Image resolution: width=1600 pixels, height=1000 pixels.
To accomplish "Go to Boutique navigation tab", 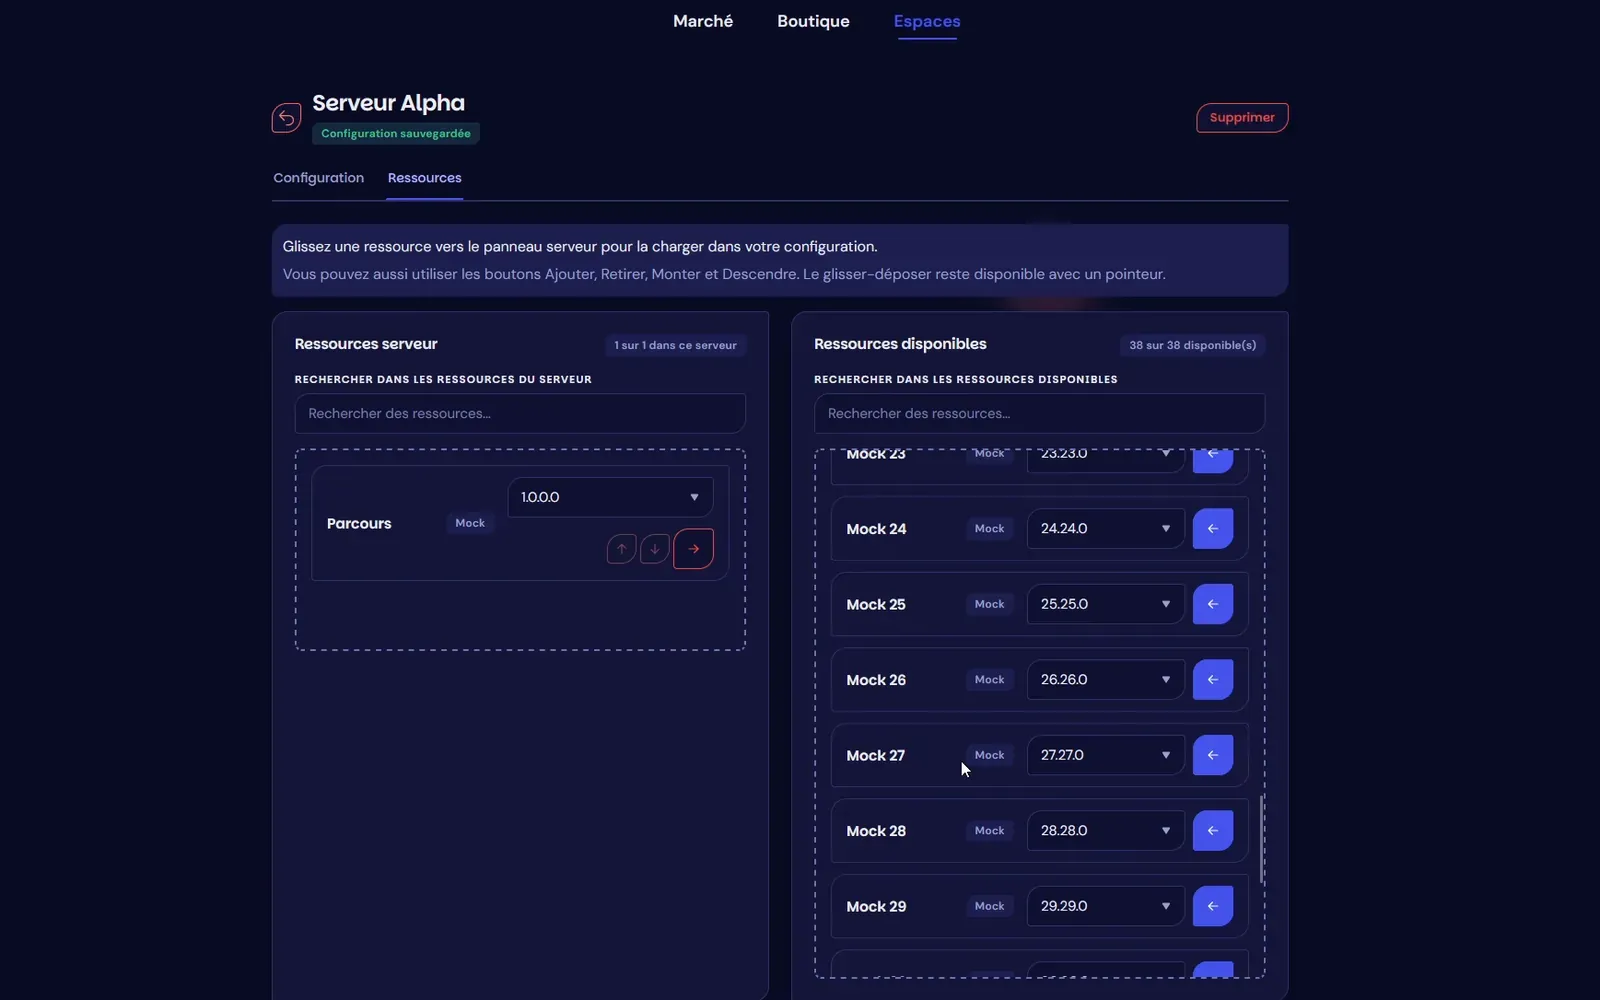I will click(813, 21).
